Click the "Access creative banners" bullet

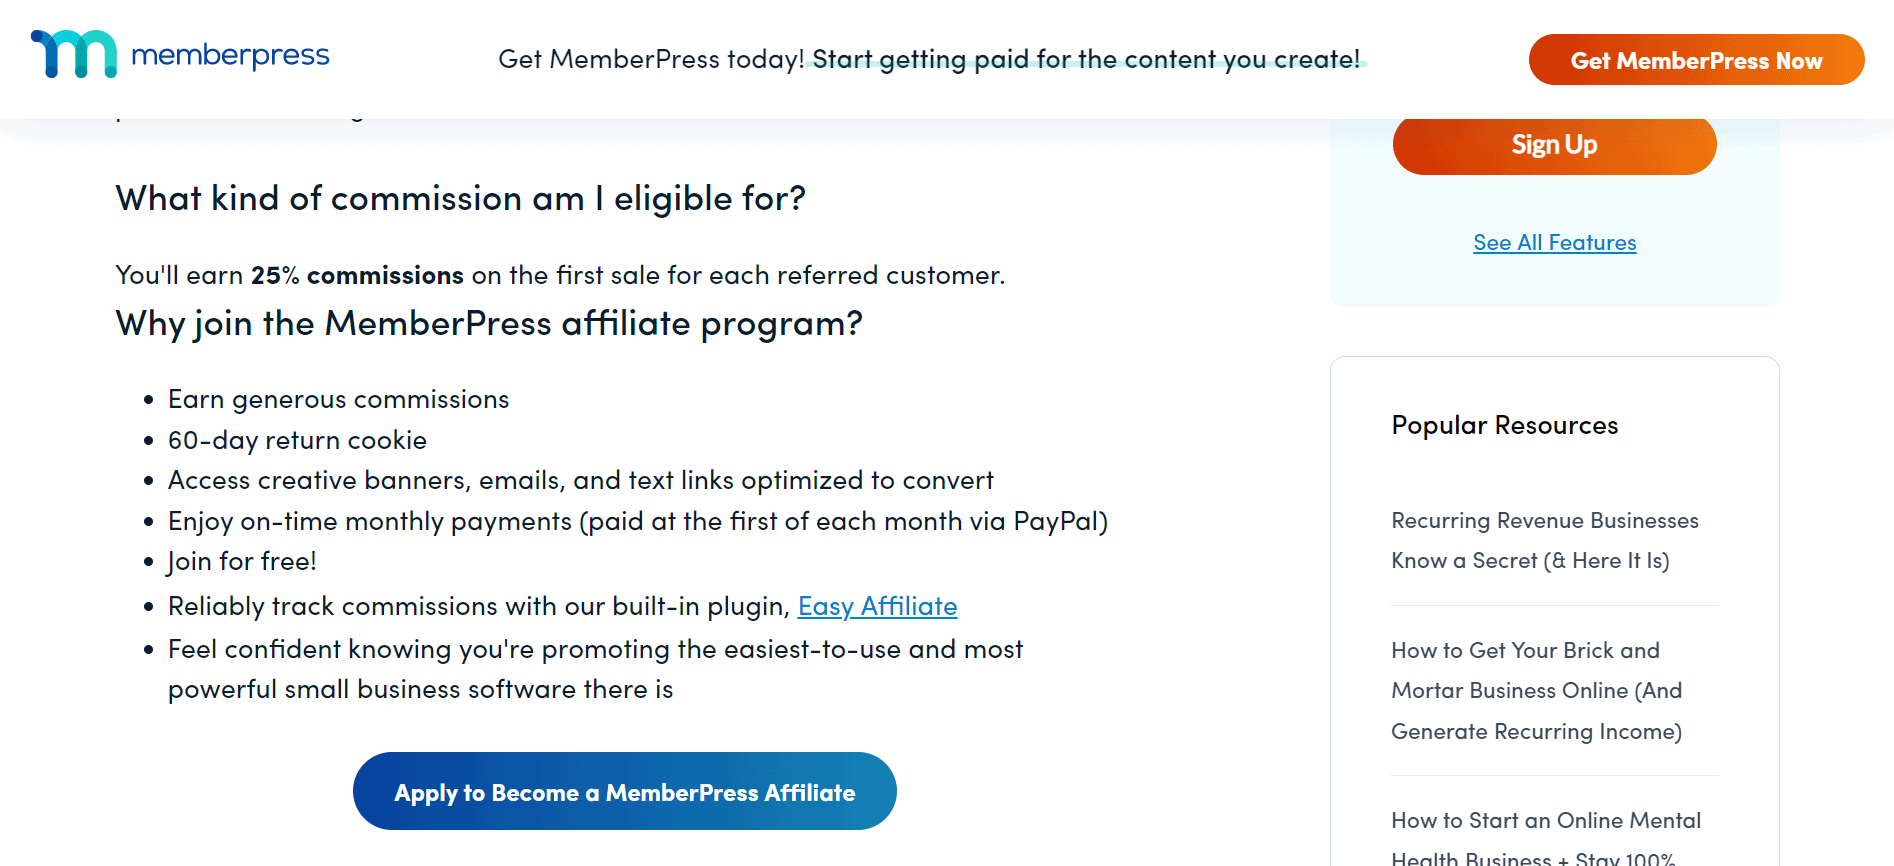tap(580, 480)
